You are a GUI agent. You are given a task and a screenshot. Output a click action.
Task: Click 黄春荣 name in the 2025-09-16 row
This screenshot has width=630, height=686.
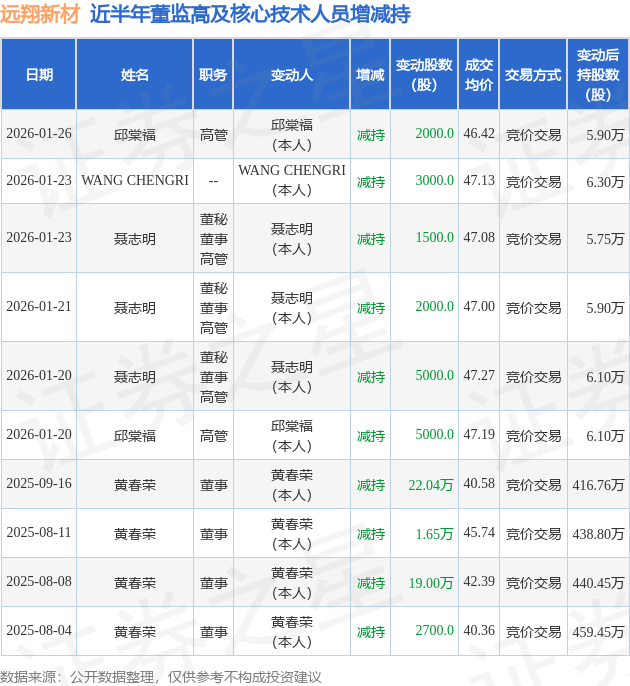click(135, 485)
